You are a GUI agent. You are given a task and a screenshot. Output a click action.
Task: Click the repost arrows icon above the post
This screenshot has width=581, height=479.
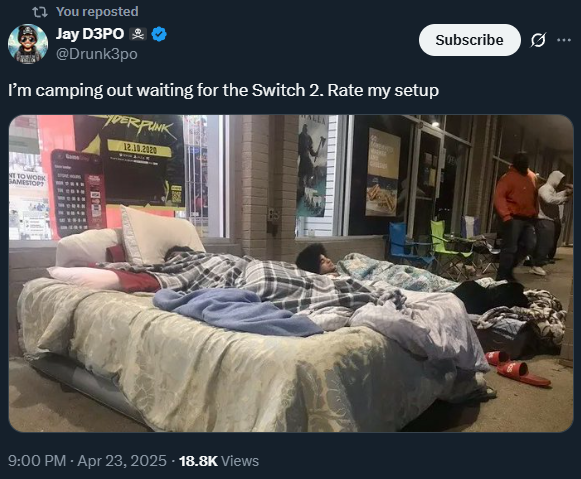40,12
